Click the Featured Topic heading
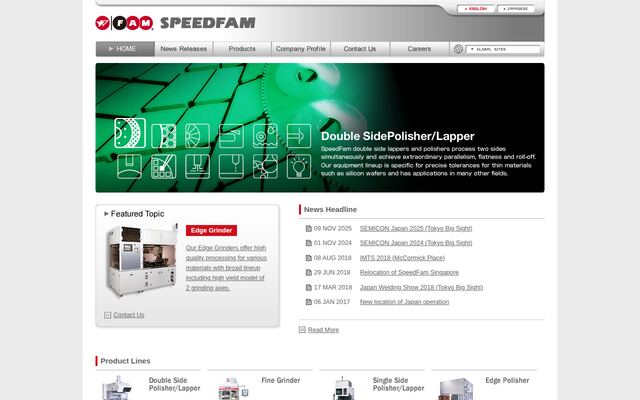The image size is (640, 400). pos(138,214)
